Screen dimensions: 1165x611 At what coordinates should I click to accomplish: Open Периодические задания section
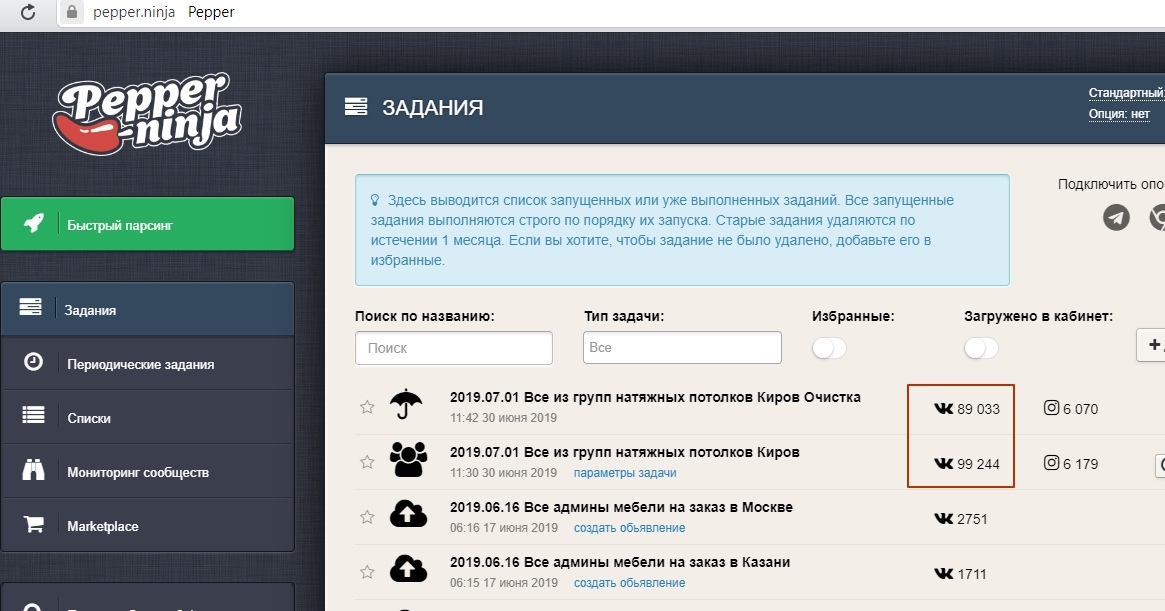coord(148,363)
